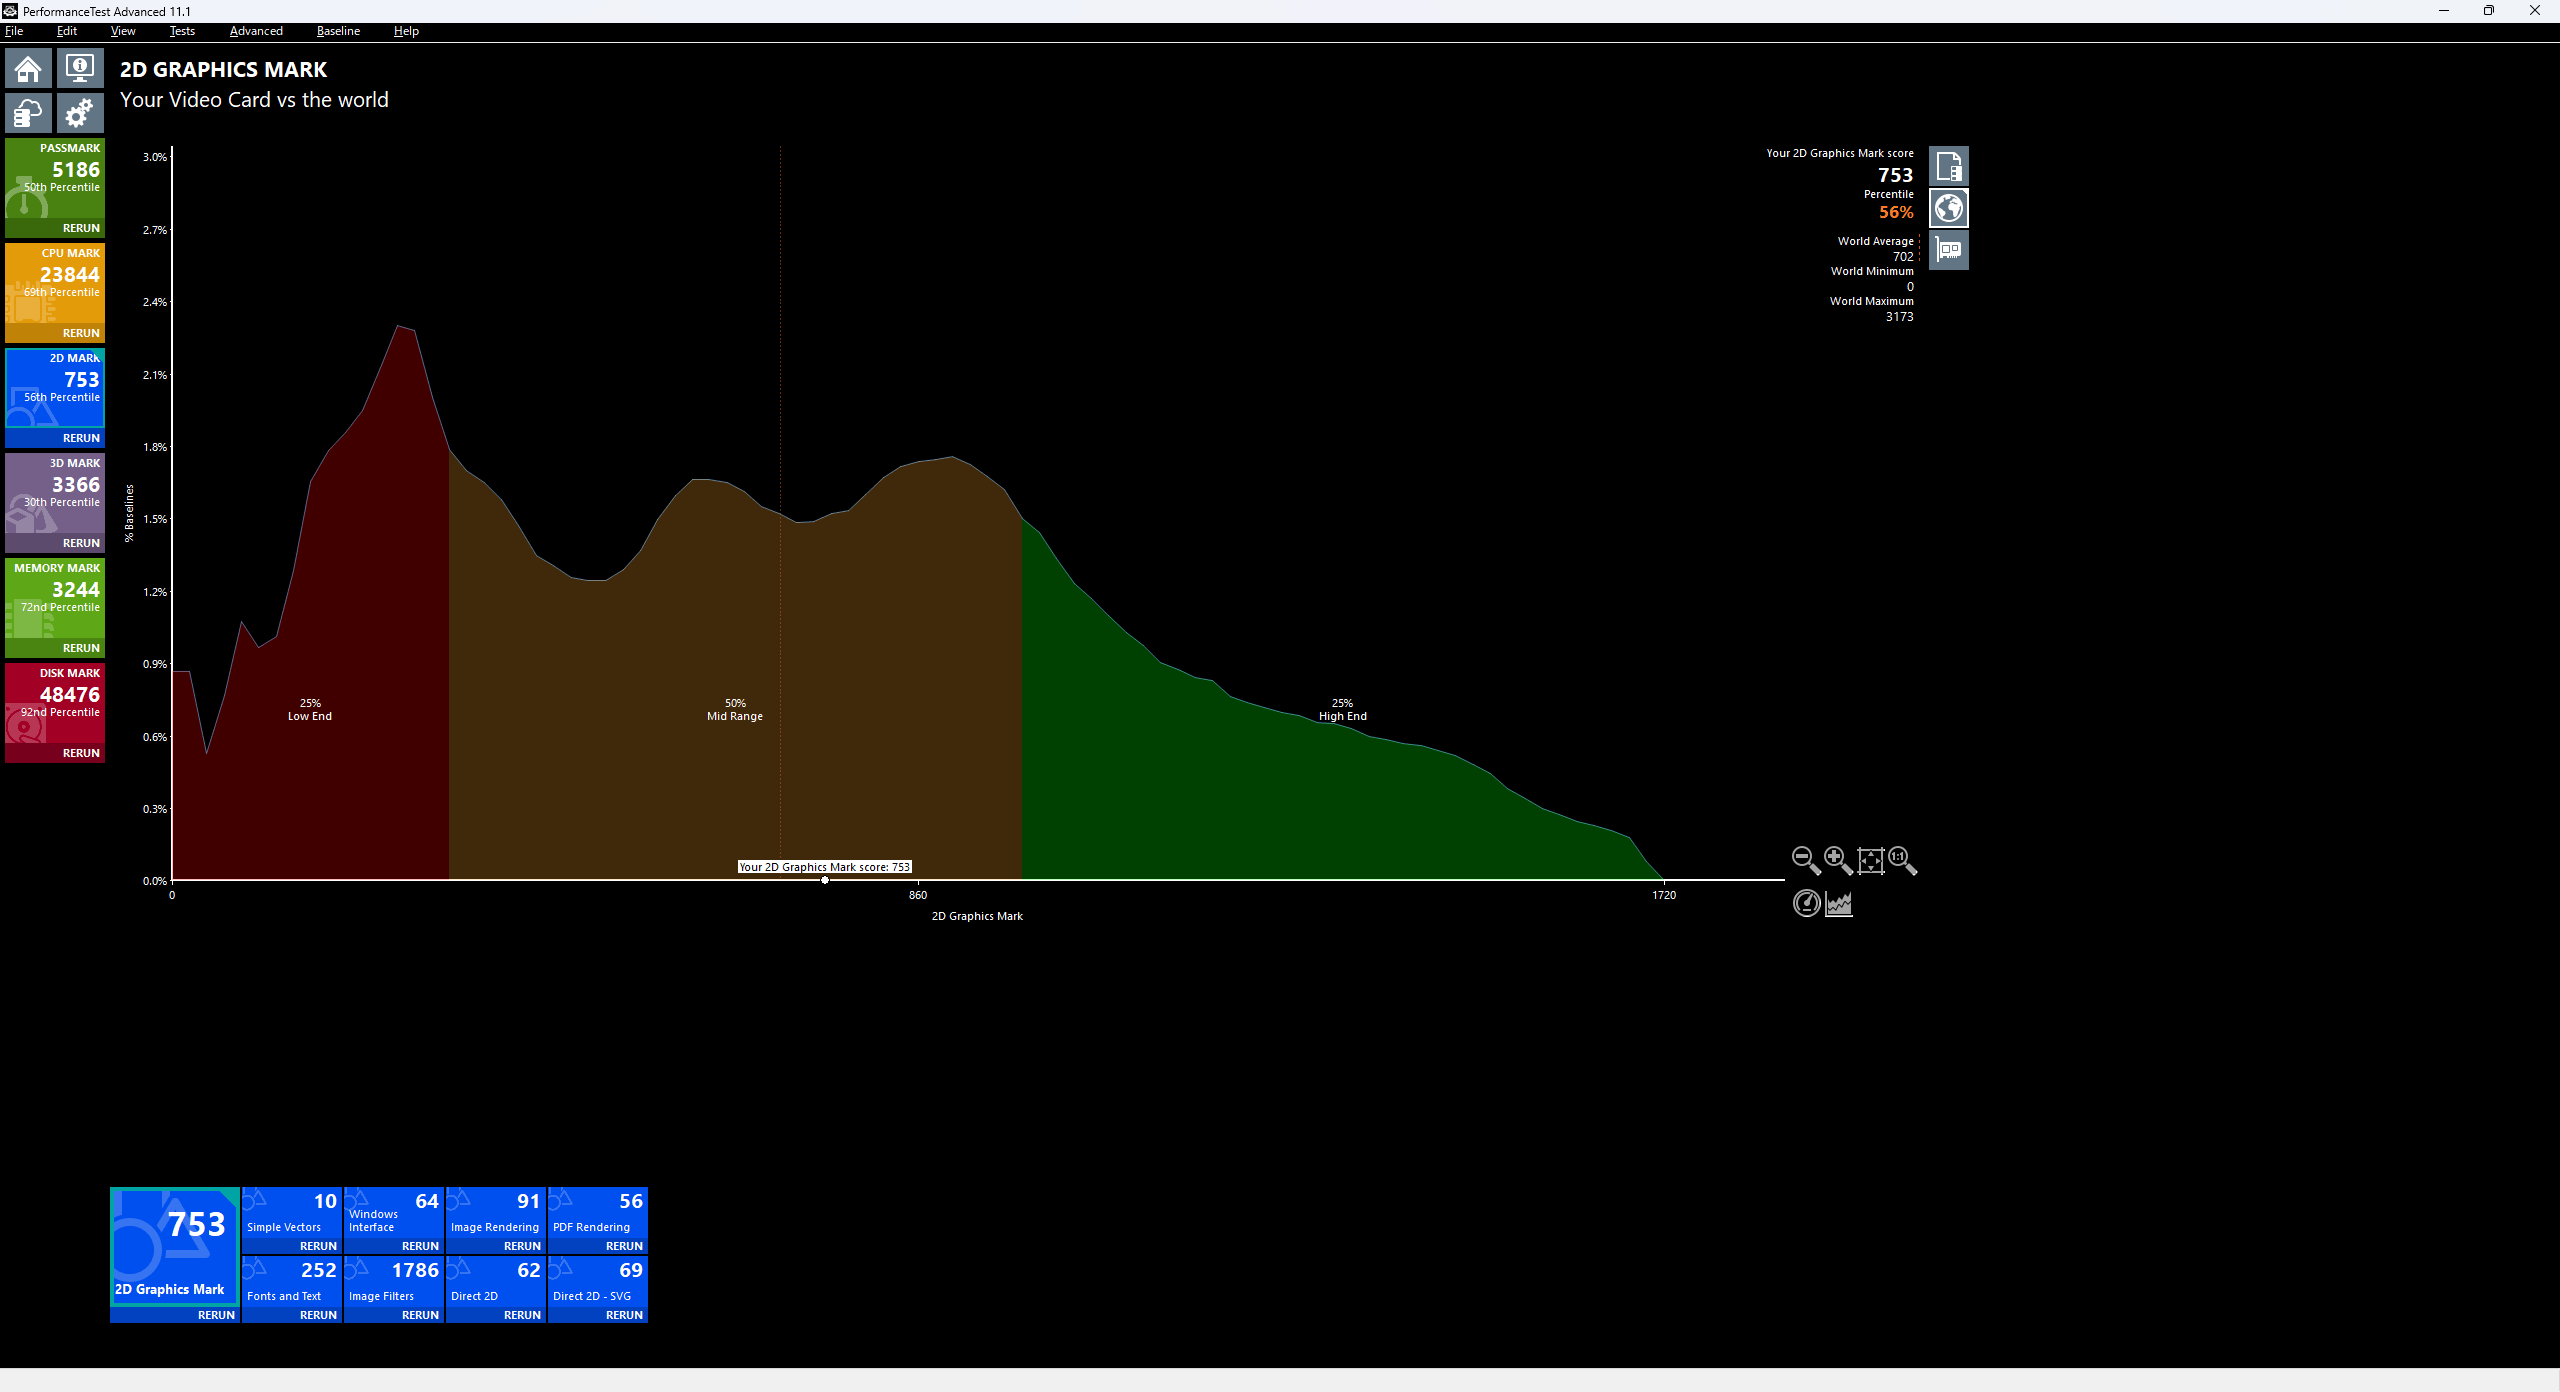Click the video card model comparison icon

(x=1948, y=250)
